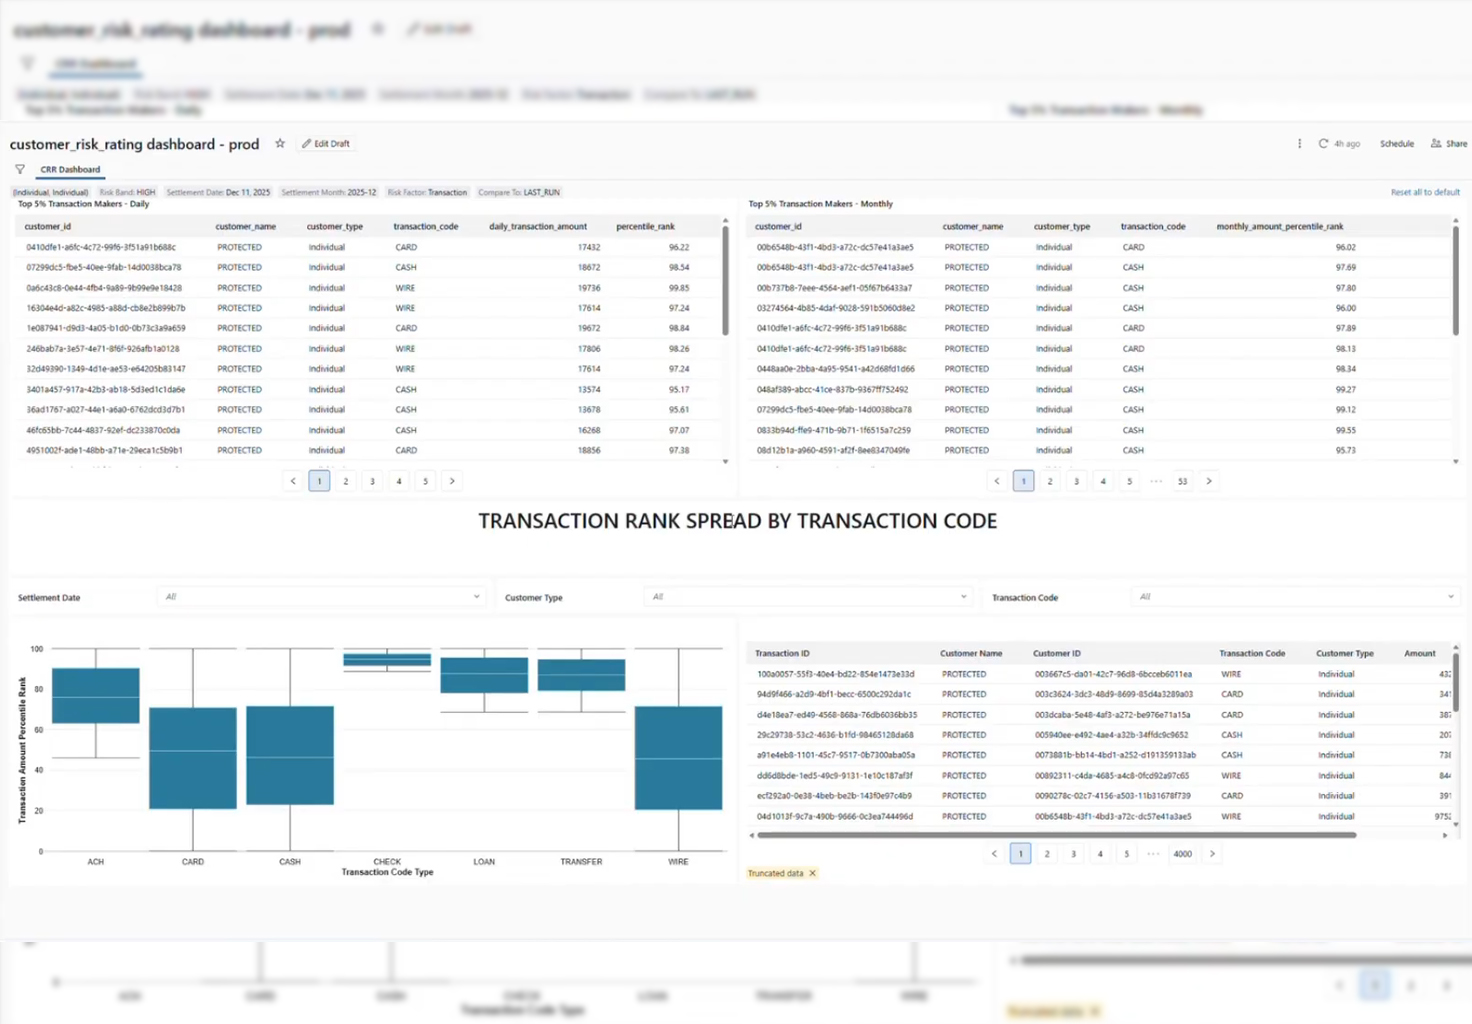Screen dimensions: 1472x1024
Task: Click the Edit Draft button
Action: point(326,144)
